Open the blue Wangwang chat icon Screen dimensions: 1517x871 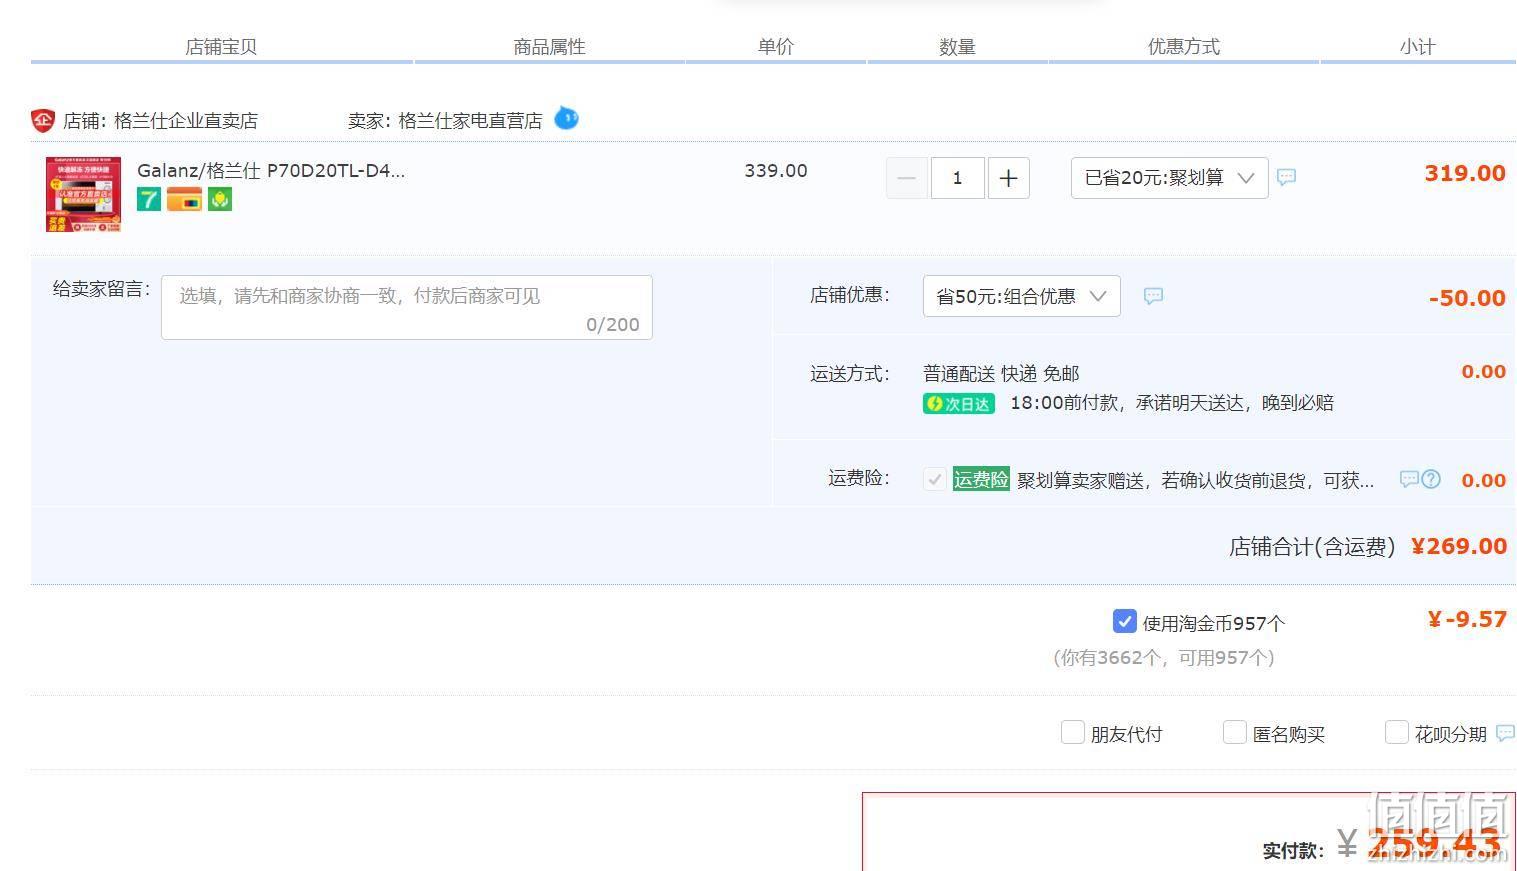pos(566,118)
